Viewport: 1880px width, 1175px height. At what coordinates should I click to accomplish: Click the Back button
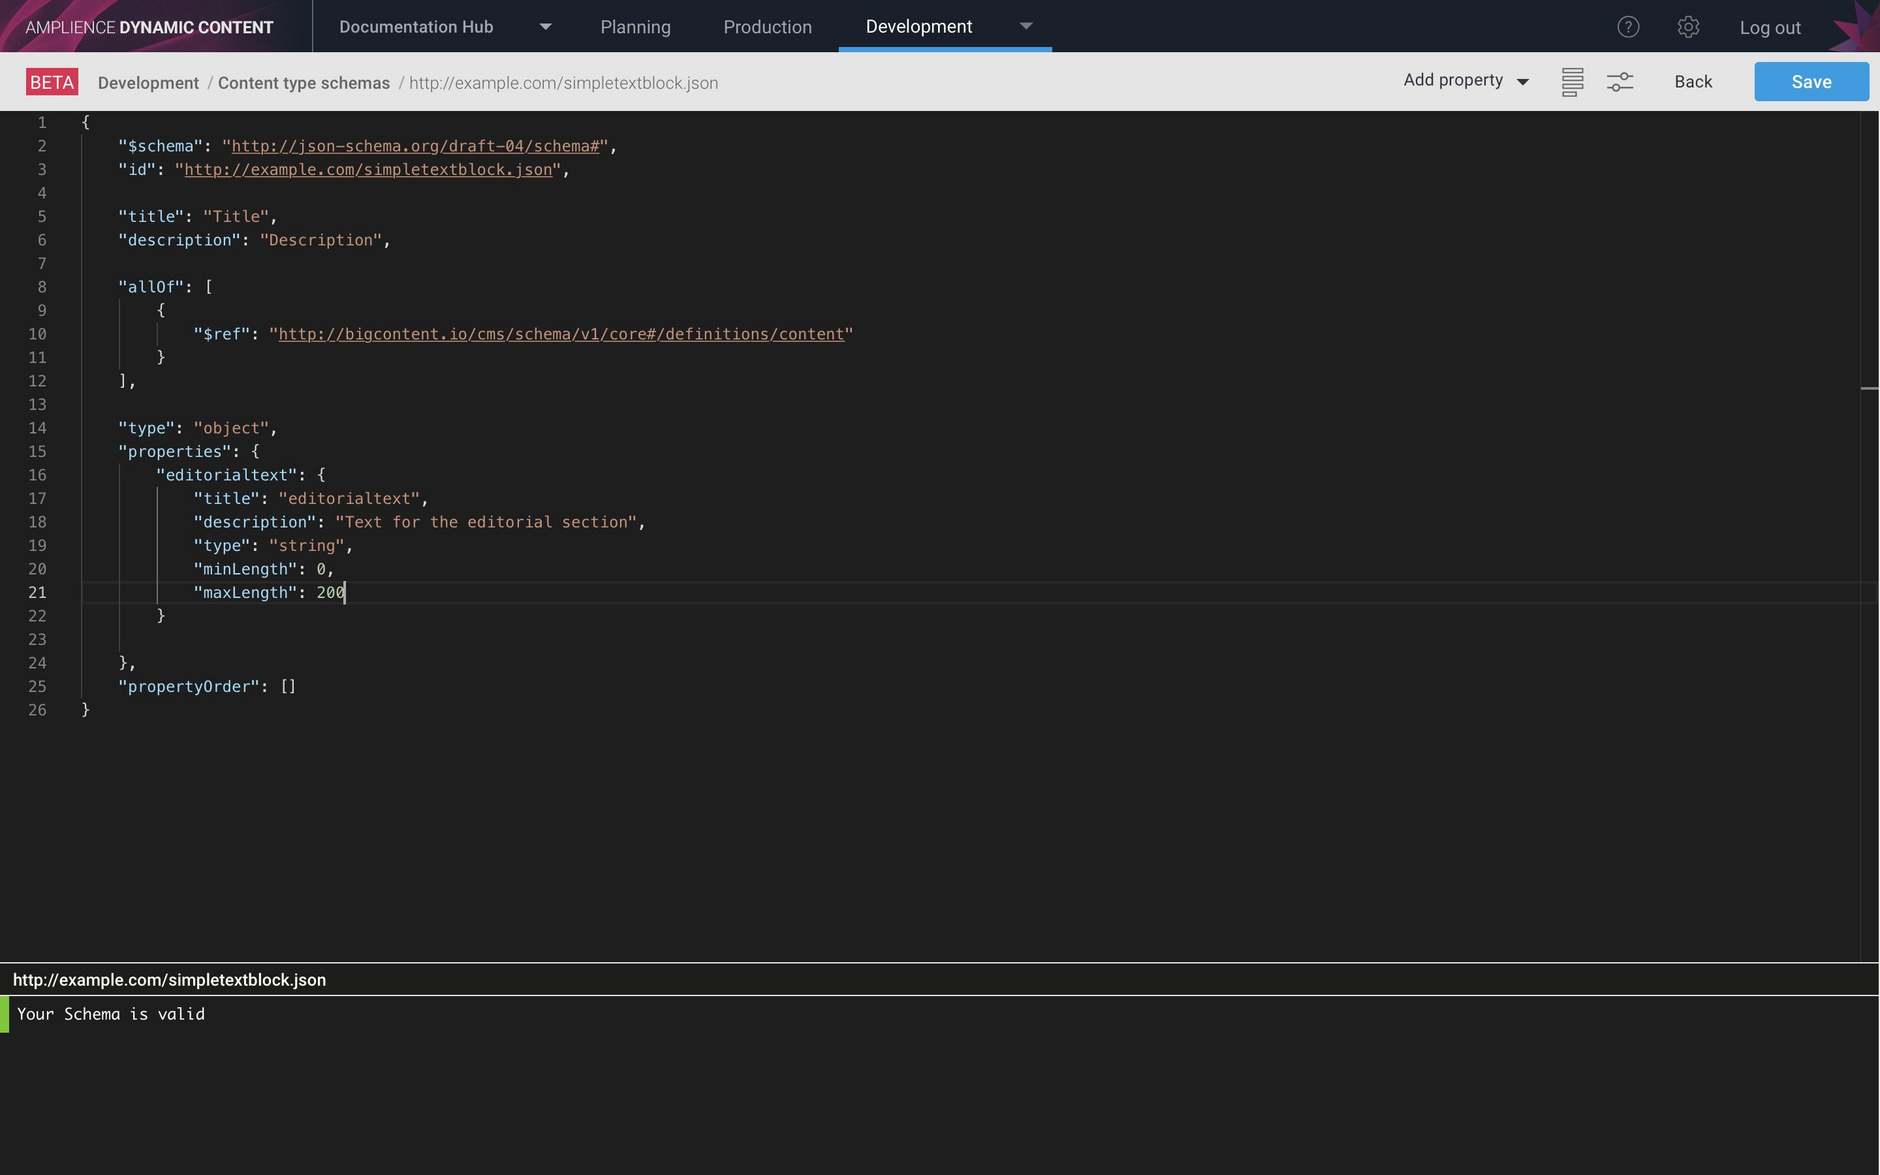[x=1692, y=81]
